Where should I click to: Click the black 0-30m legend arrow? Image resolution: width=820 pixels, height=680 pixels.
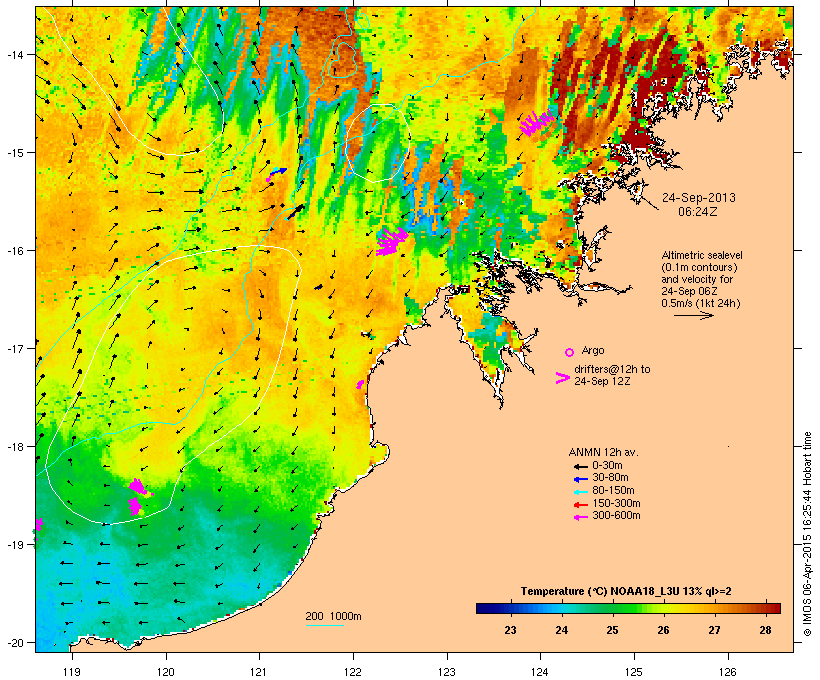click(x=580, y=466)
